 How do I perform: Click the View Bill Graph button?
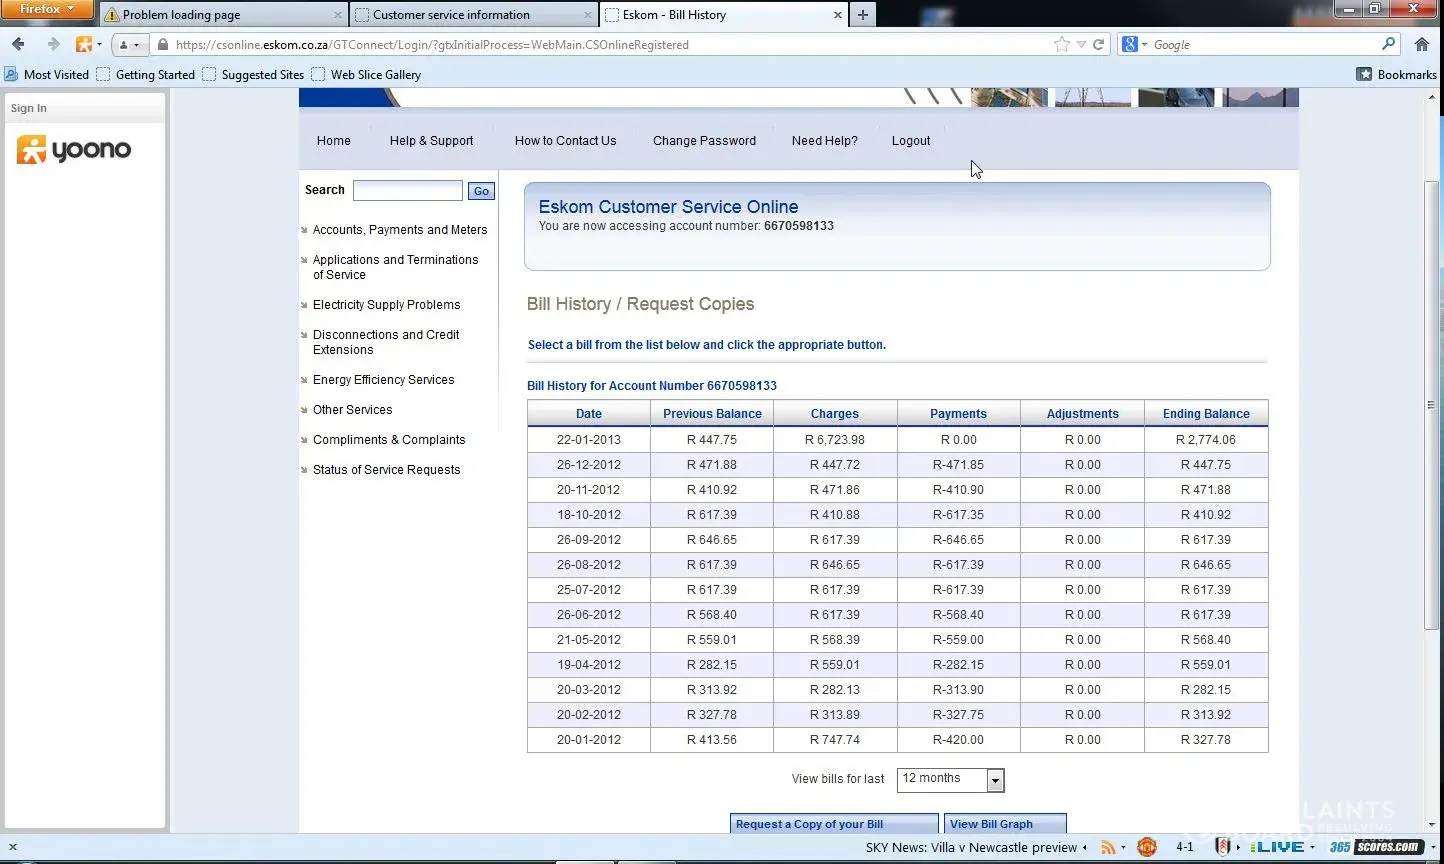point(1004,824)
